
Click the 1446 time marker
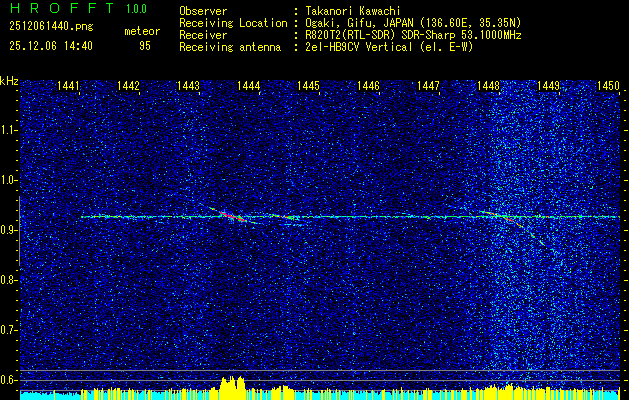tap(369, 85)
